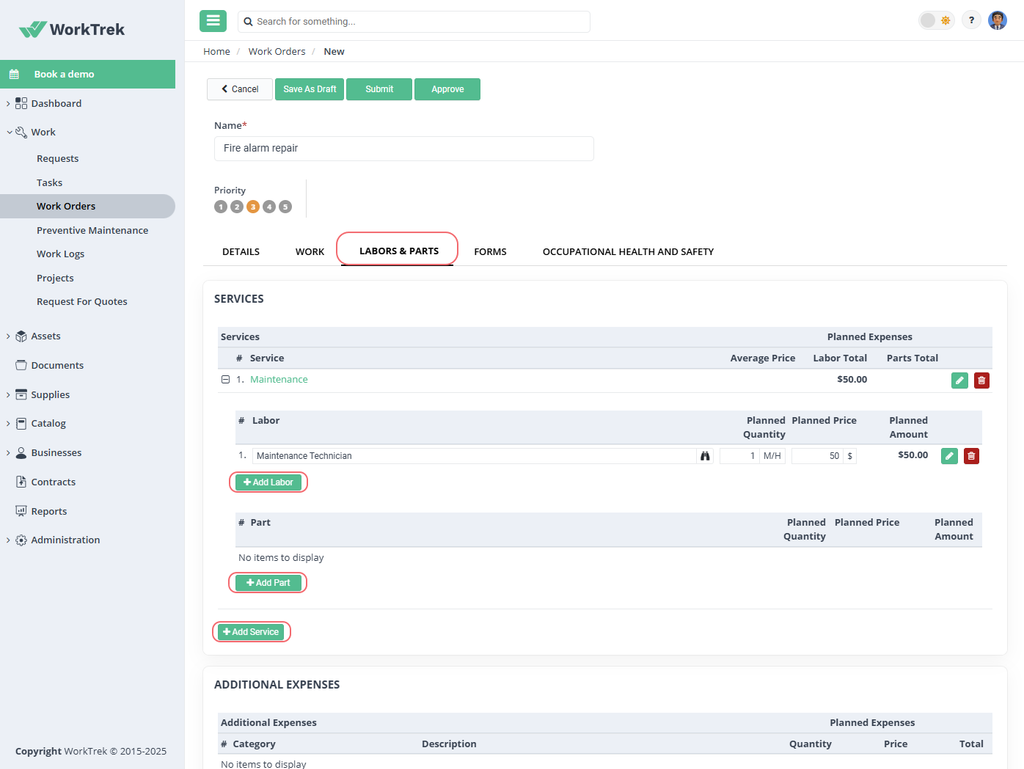Open Request For Quotes in sidebar
This screenshot has width=1024, height=769.
pos(82,302)
